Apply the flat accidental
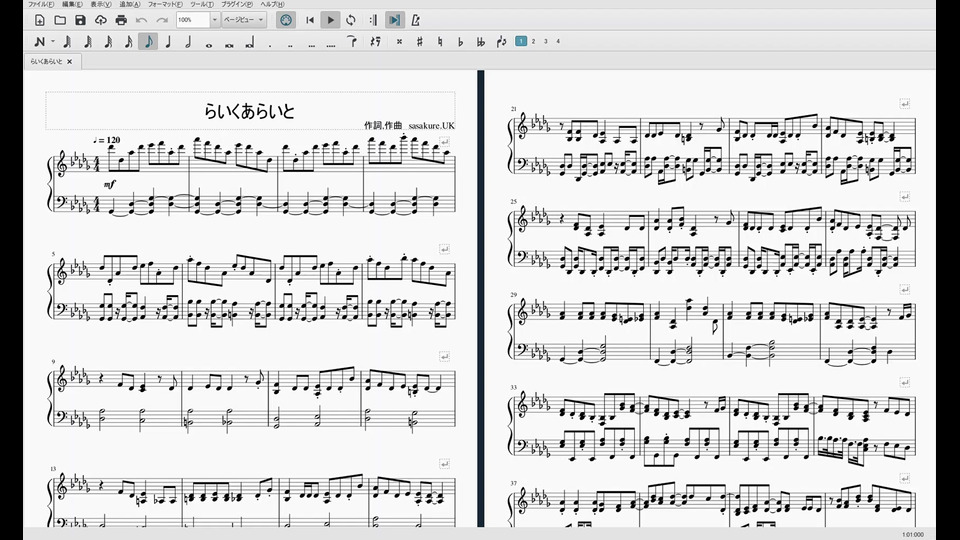The height and width of the screenshot is (540, 960). (x=460, y=42)
